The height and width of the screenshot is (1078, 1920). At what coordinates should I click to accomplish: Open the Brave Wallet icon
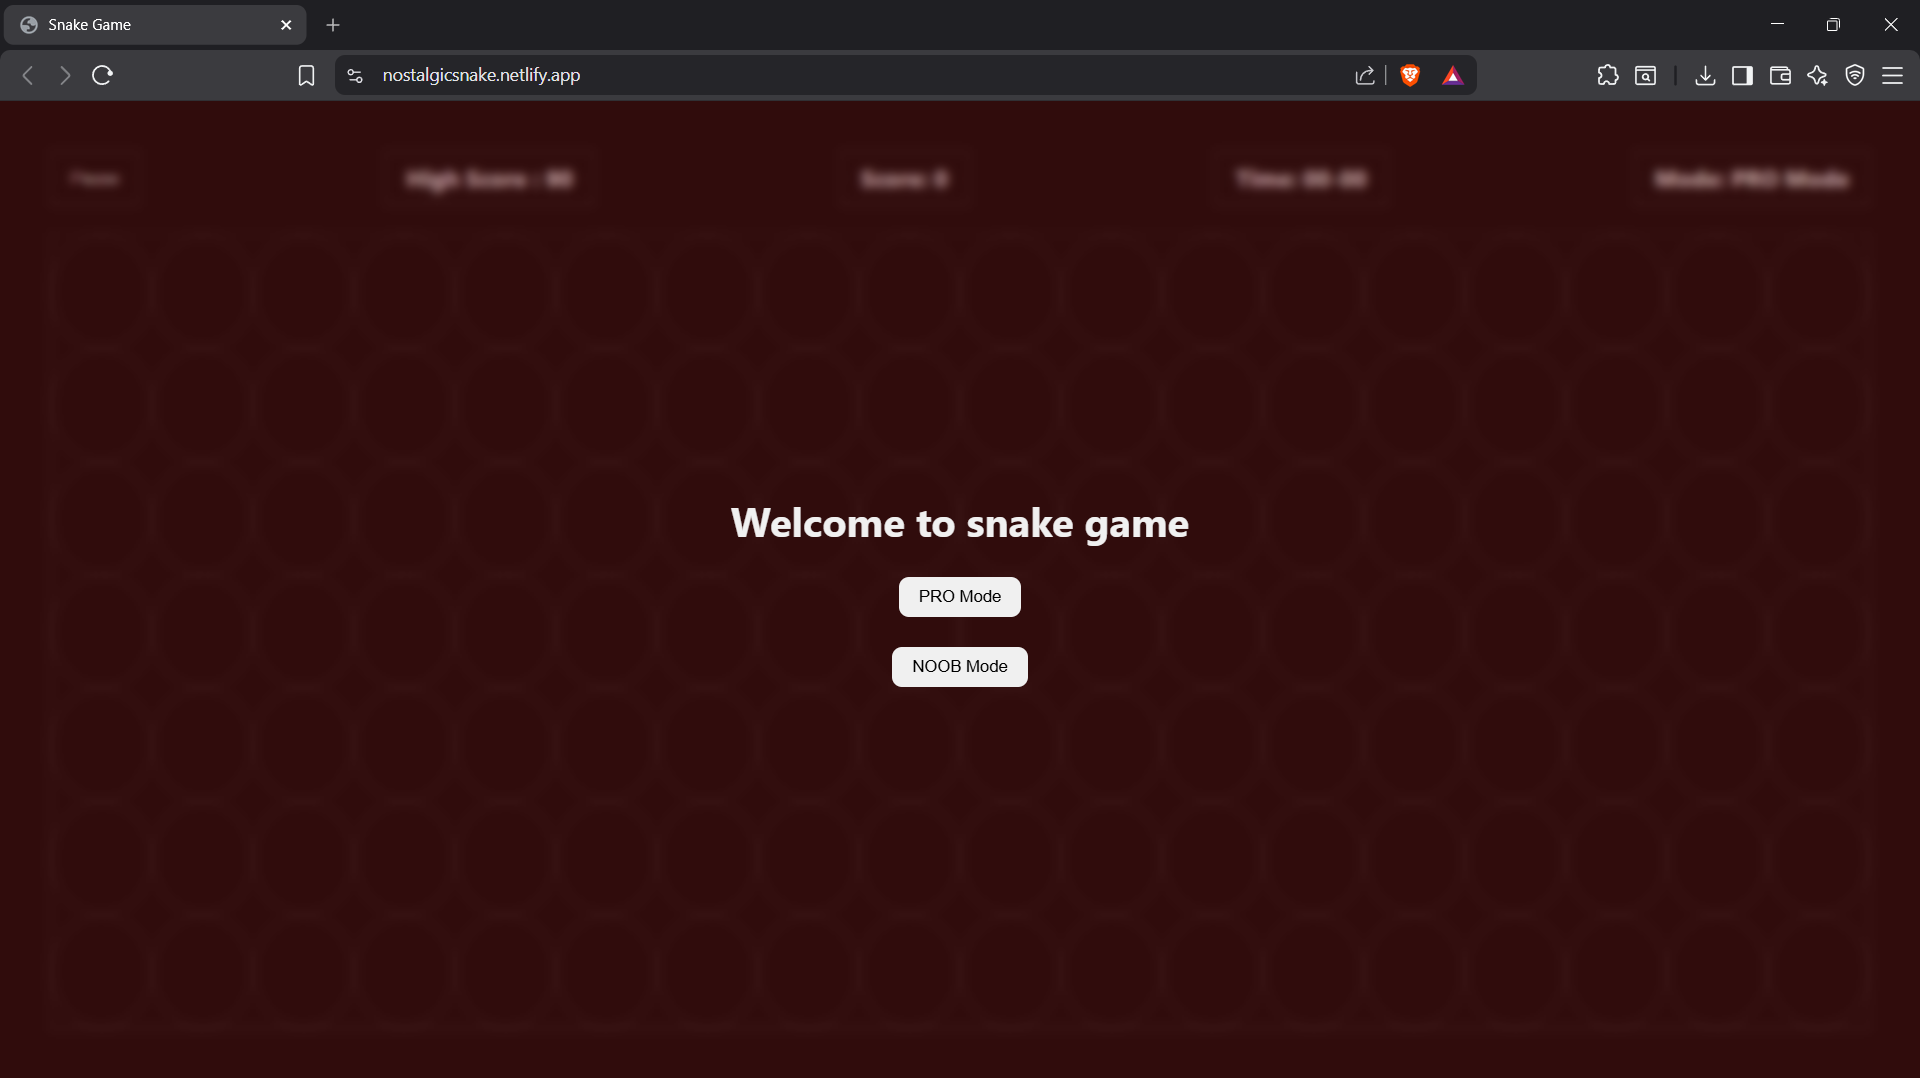[x=1780, y=75]
